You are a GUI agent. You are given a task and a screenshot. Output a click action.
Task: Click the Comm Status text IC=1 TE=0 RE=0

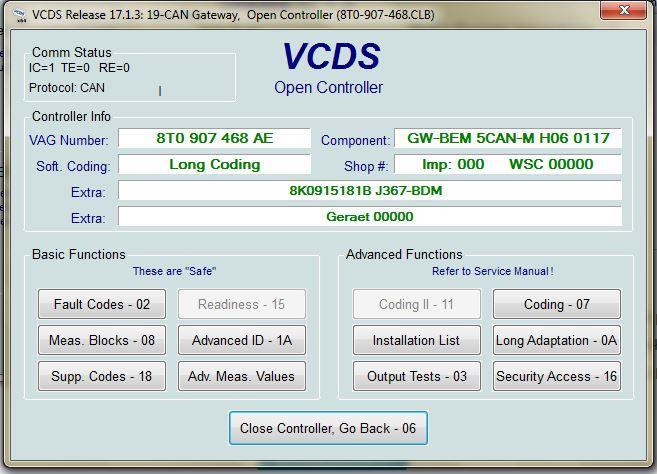(x=79, y=68)
